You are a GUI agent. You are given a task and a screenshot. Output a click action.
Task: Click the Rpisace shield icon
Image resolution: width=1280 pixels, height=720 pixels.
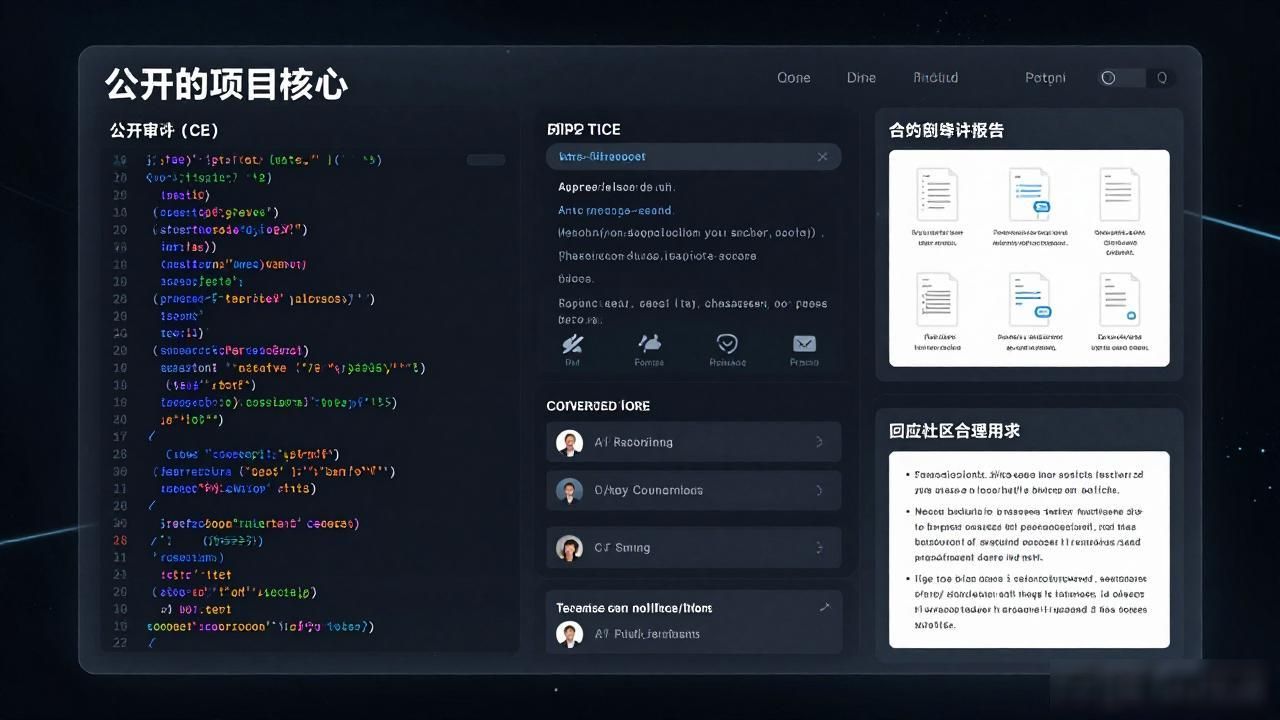tap(727, 344)
